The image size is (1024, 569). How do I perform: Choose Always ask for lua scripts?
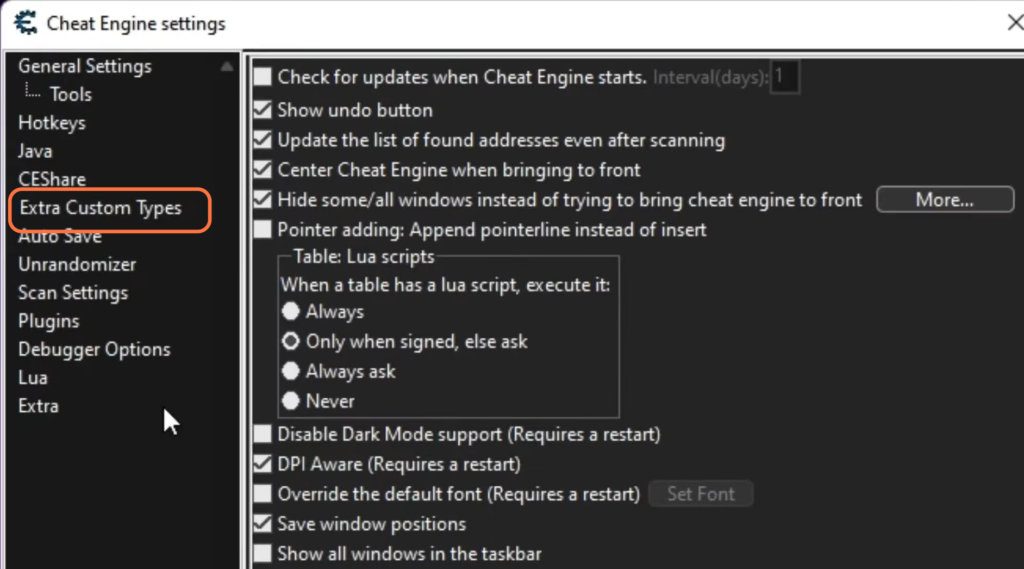click(291, 371)
